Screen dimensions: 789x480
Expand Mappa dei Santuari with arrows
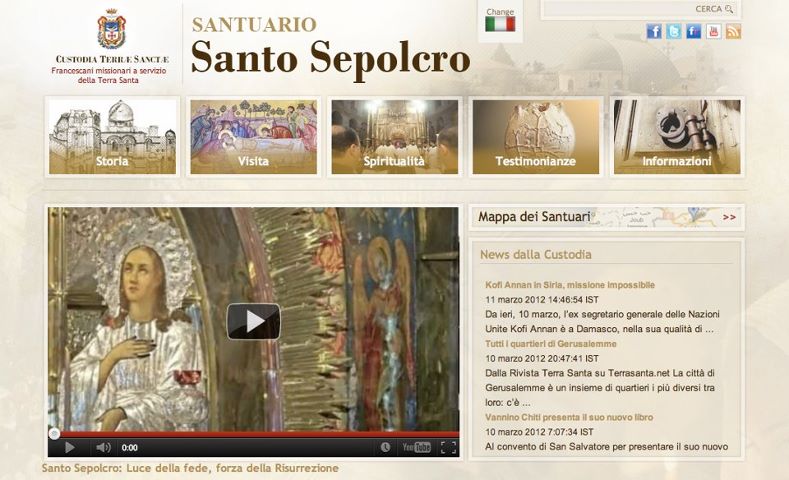(729, 216)
